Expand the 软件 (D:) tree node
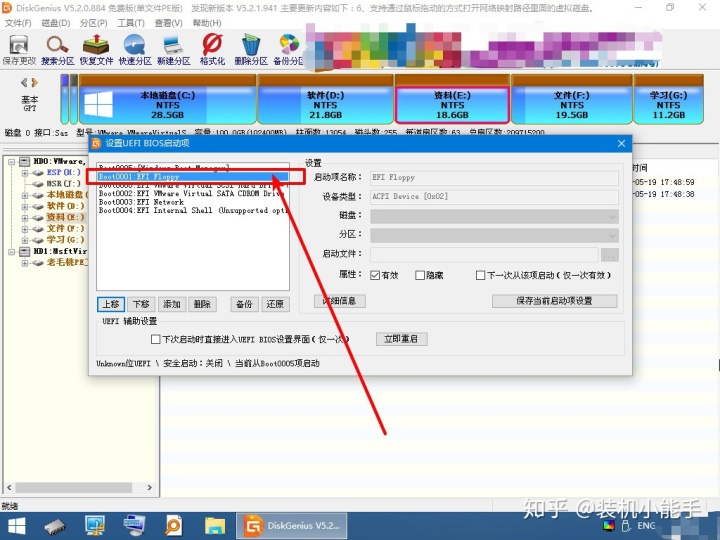 click(x=25, y=206)
